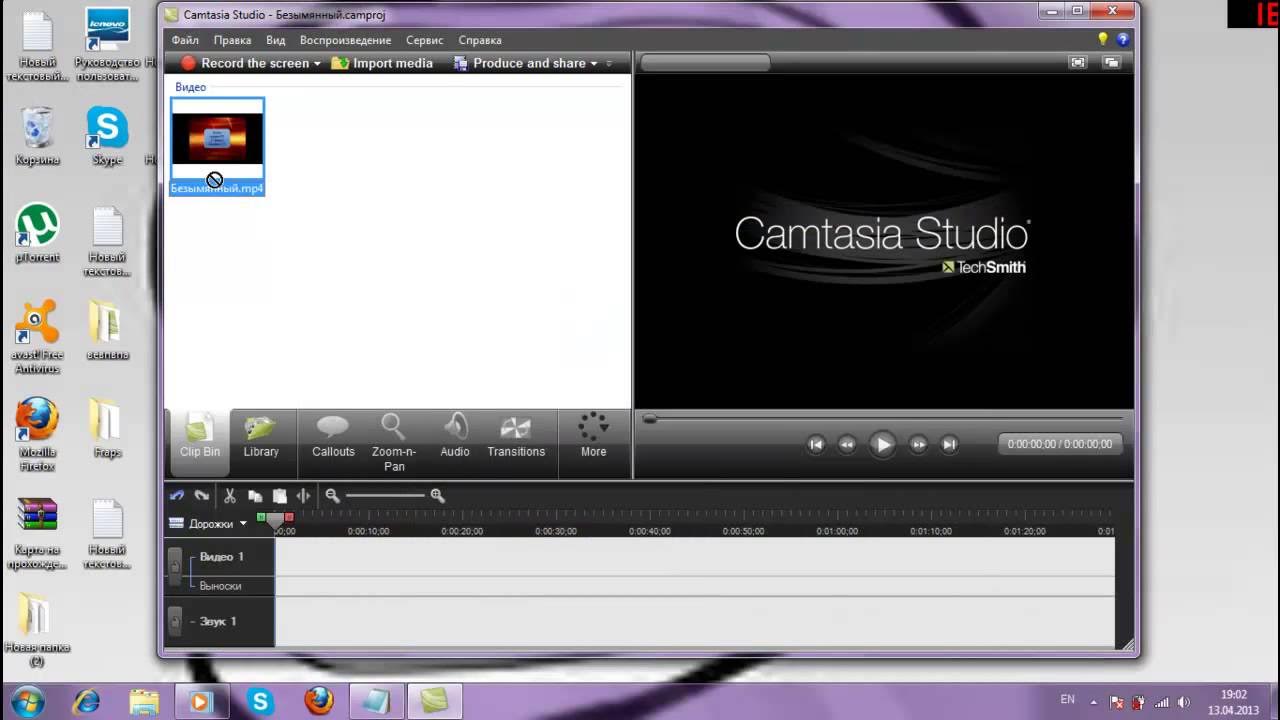Click full screen preview icon
1280x720 pixels.
[1077, 62]
